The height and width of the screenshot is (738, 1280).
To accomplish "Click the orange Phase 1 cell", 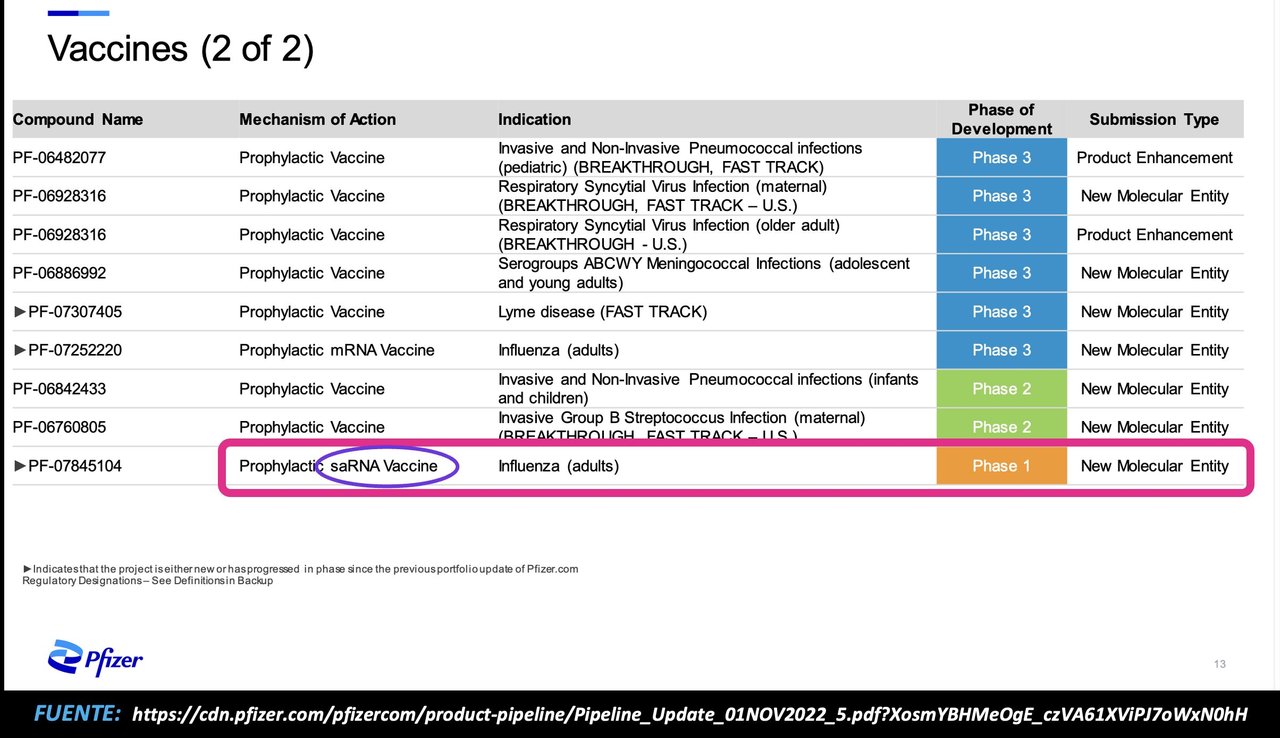I will tap(1001, 466).
